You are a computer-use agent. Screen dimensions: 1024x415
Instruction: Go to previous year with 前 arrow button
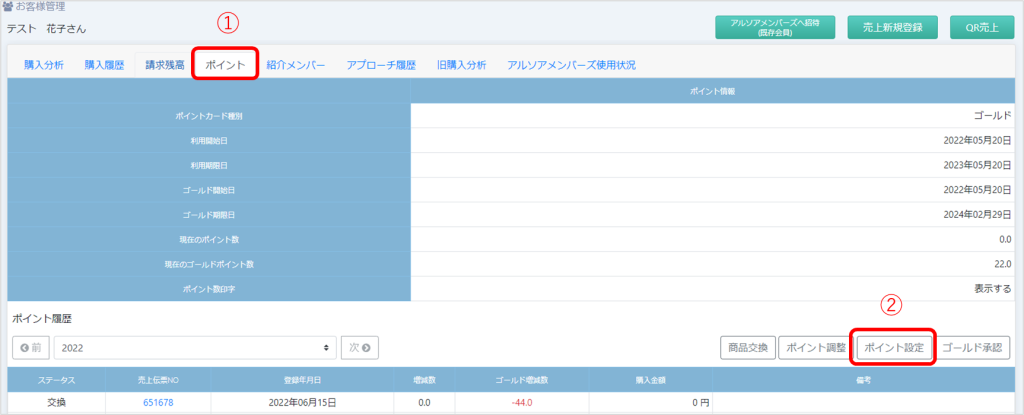coord(31,348)
